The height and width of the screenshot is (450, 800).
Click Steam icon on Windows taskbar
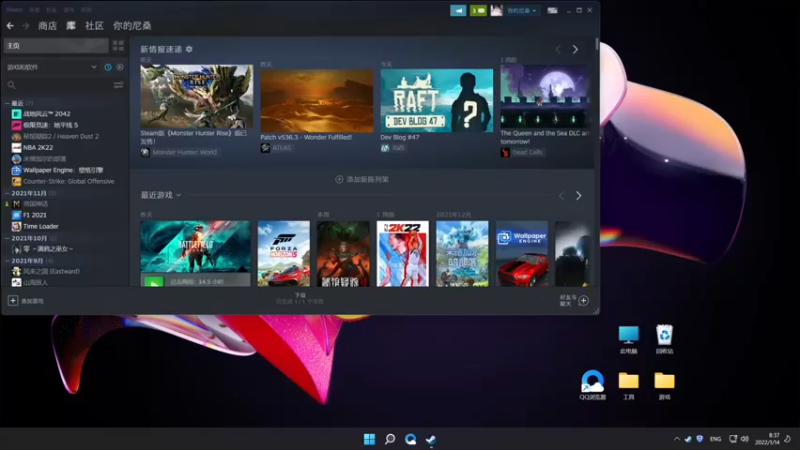click(431, 439)
